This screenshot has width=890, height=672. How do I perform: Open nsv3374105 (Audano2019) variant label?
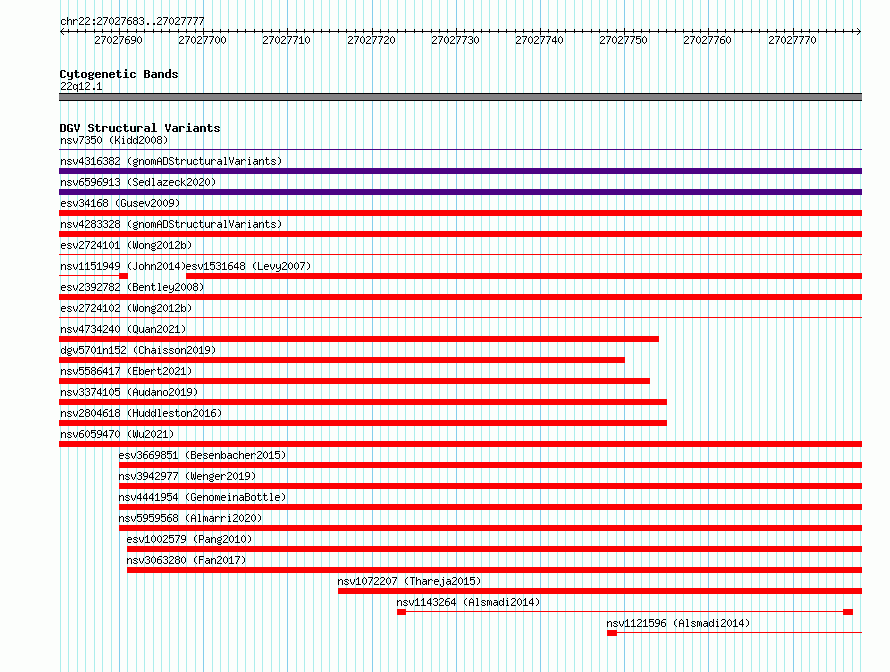point(129,392)
